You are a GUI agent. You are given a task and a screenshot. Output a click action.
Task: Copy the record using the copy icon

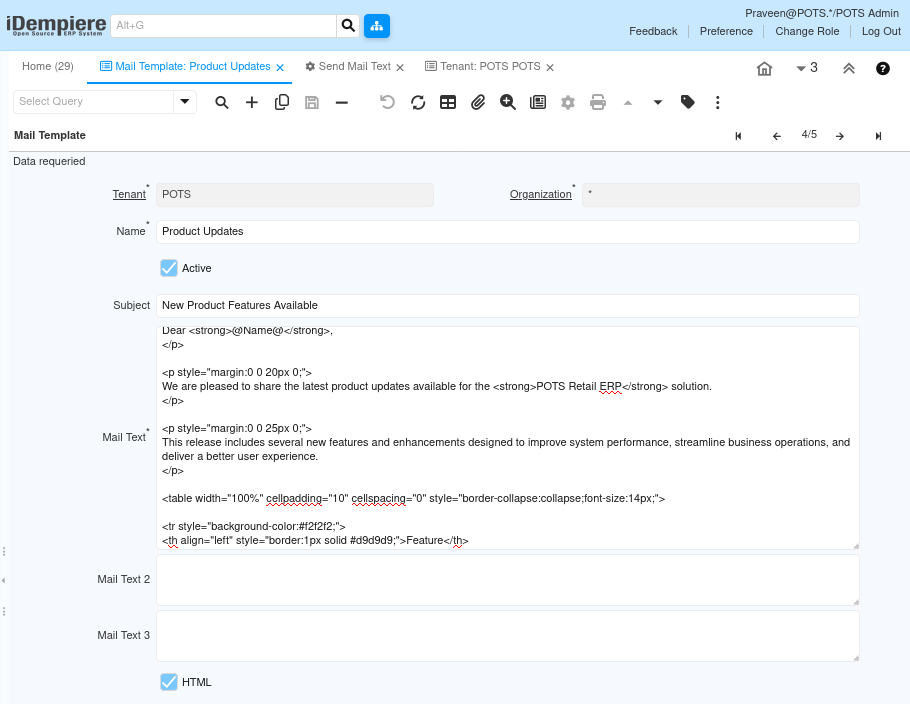pos(282,103)
